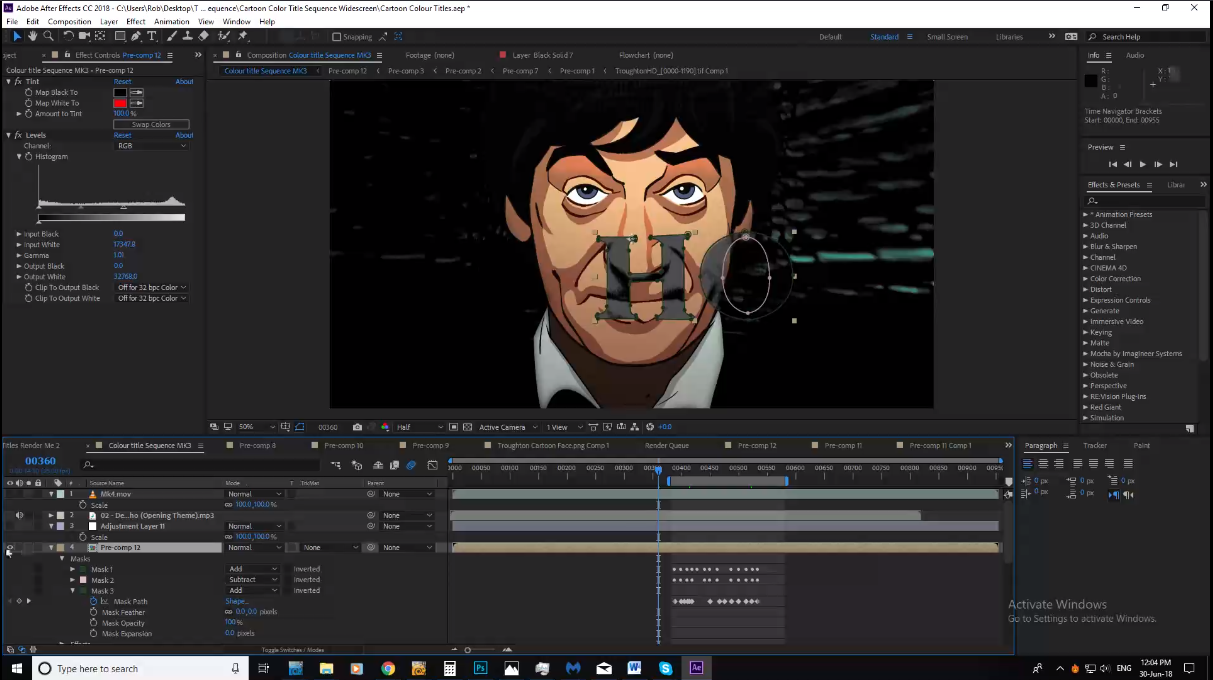Open Microsoft Word from the taskbar

(x=634, y=668)
